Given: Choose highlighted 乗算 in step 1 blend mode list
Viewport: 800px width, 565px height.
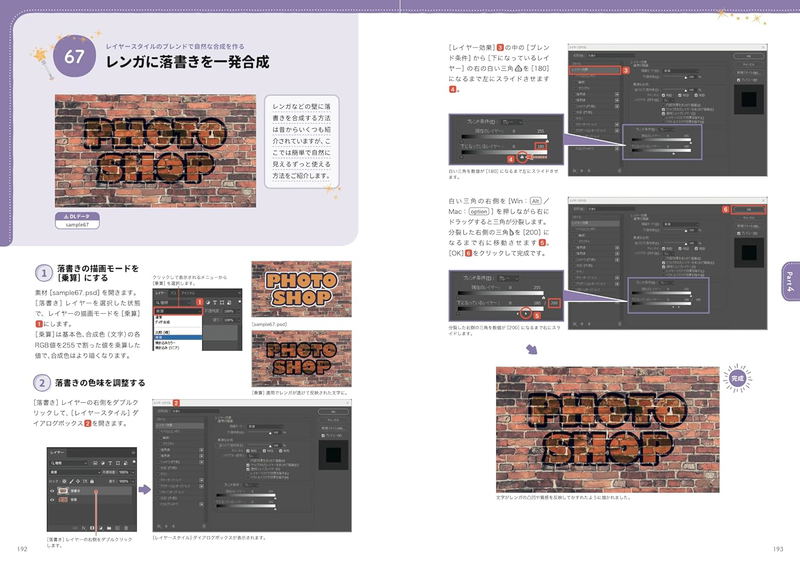Looking at the screenshot, I should coord(178,337).
